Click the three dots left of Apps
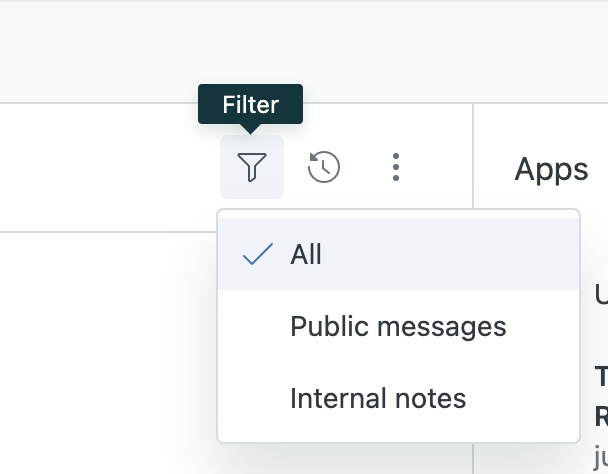This screenshot has height=474, width=608. point(396,167)
